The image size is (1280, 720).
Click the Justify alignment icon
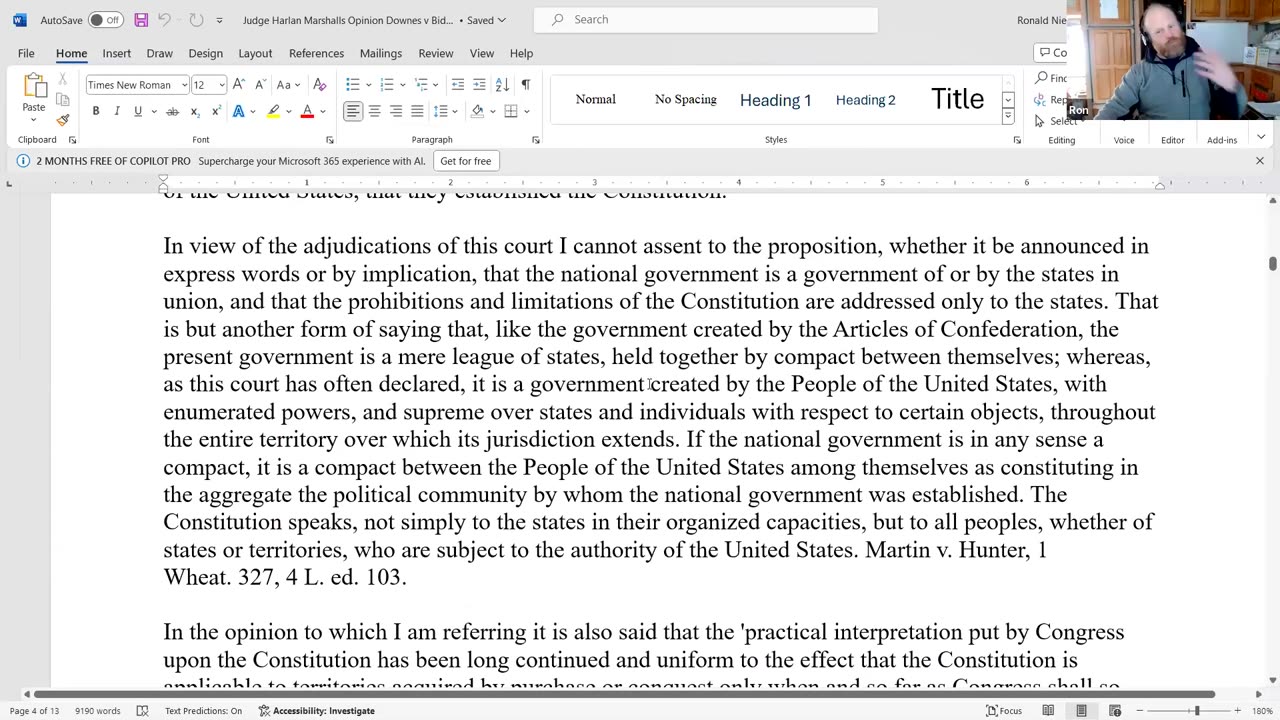click(x=417, y=111)
